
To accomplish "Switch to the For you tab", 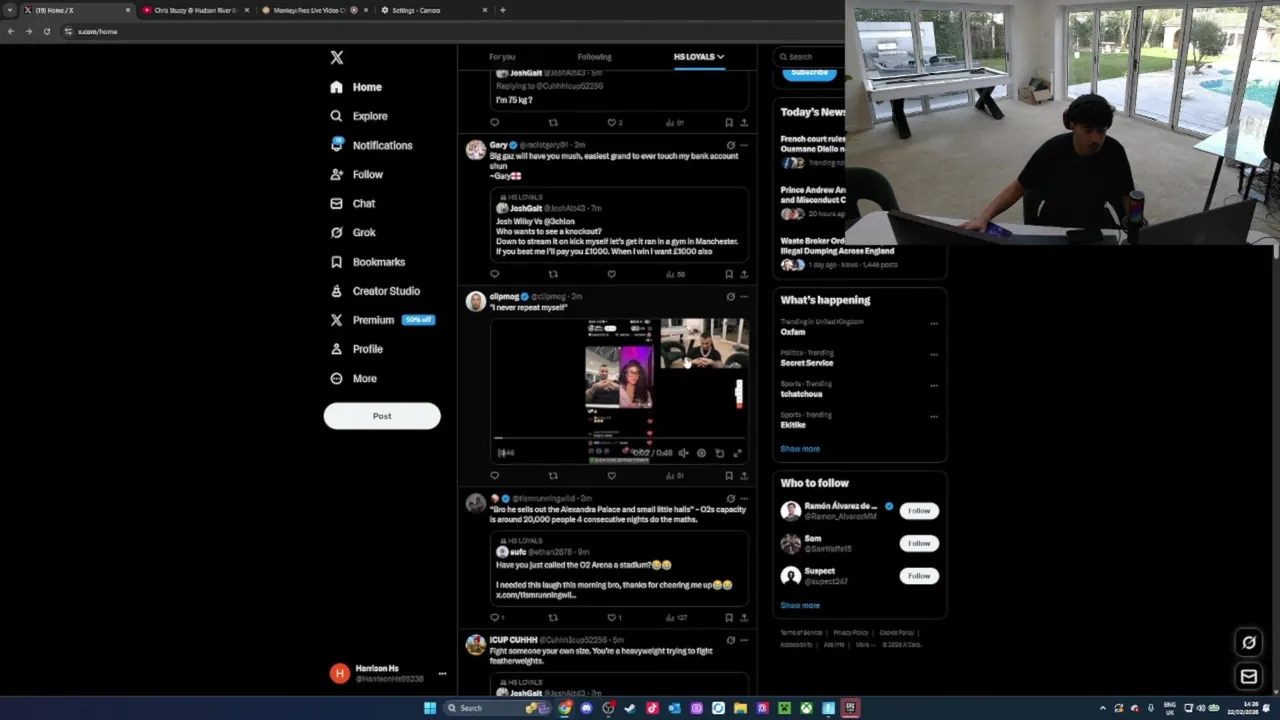I will (502, 57).
